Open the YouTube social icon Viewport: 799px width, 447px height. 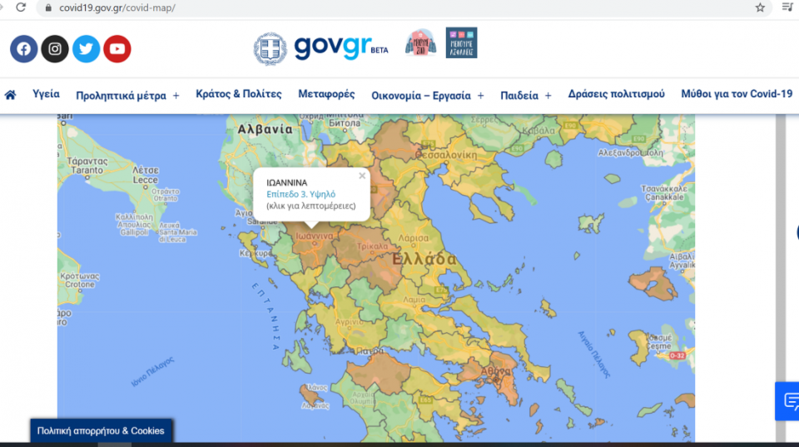click(x=117, y=48)
